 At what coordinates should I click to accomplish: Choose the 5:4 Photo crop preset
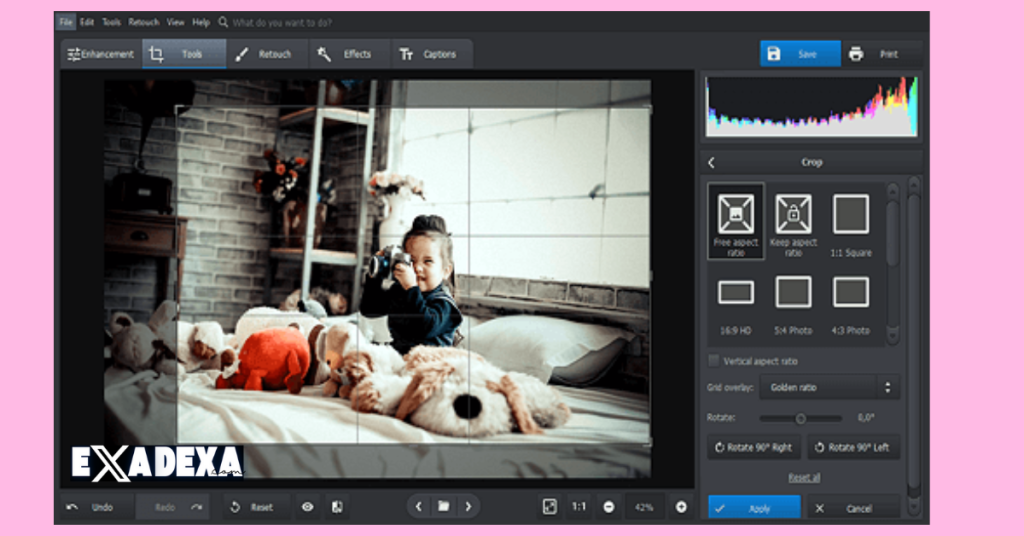coord(793,306)
